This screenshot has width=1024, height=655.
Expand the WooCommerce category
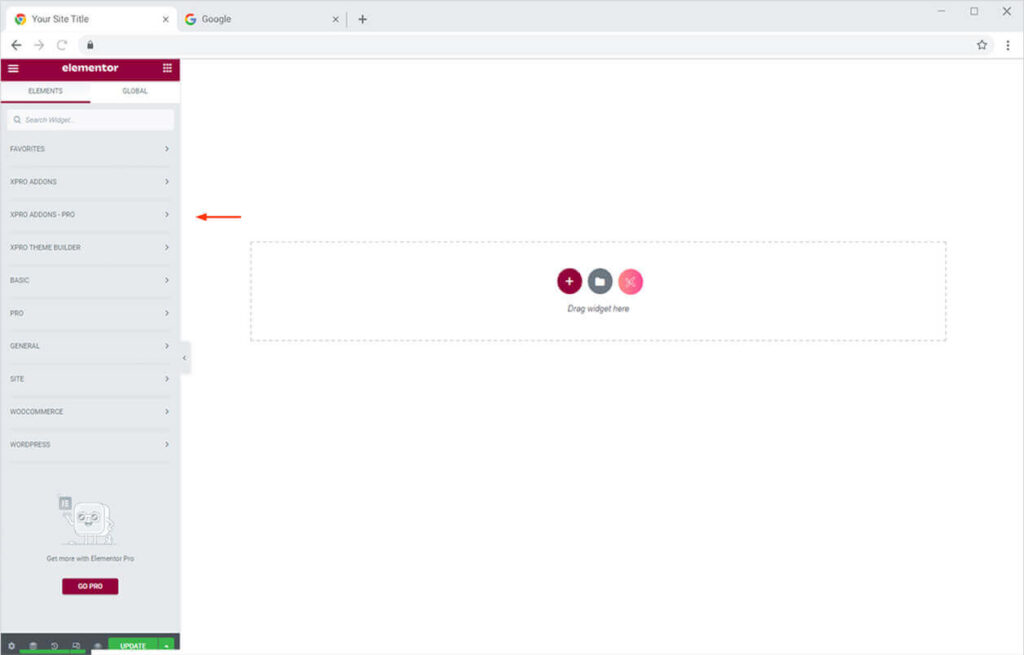89,412
